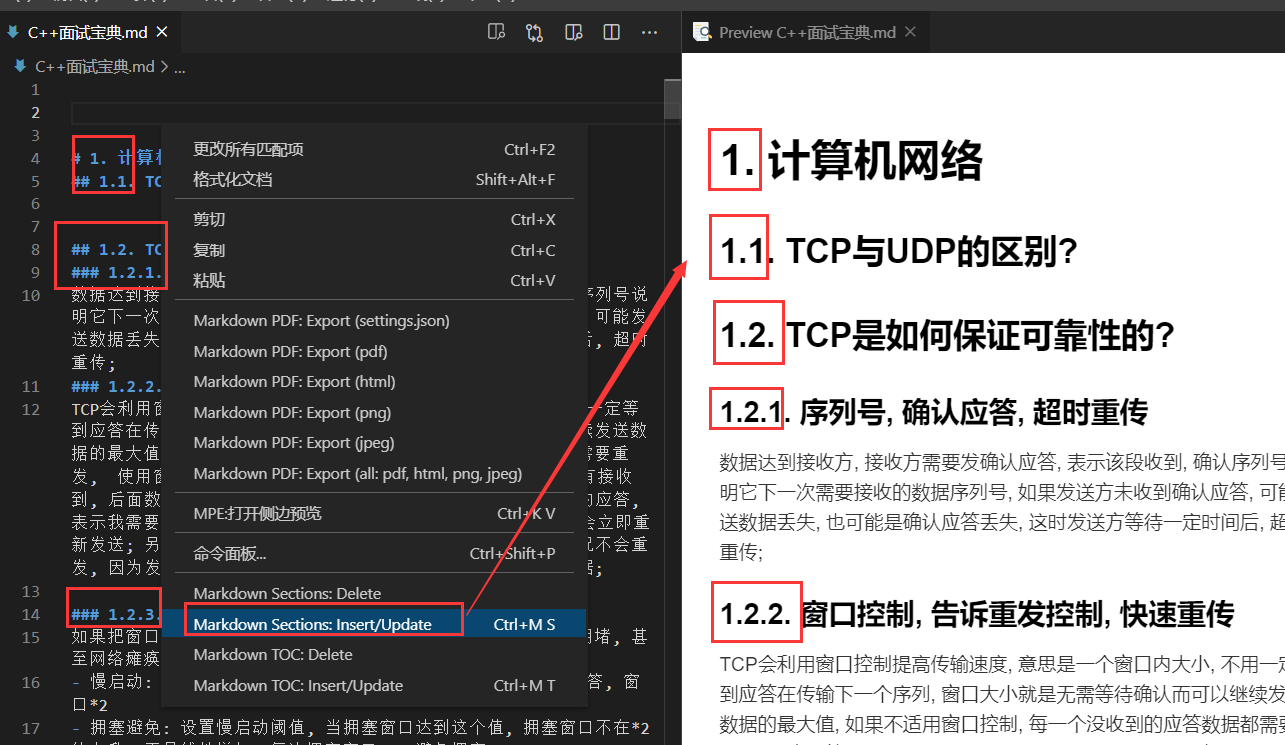This screenshot has width=1285, height=745.
Task: Choose 'Markdown PDF: Export (pdf)'
Action: 300,351
